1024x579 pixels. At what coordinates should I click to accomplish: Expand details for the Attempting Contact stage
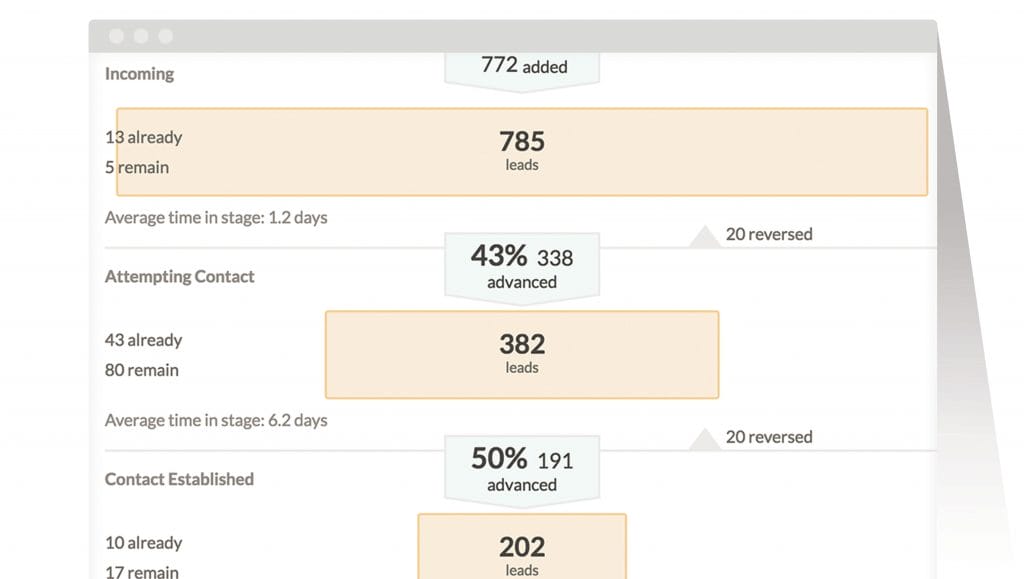pyautogui.click(x=179, y=276)
